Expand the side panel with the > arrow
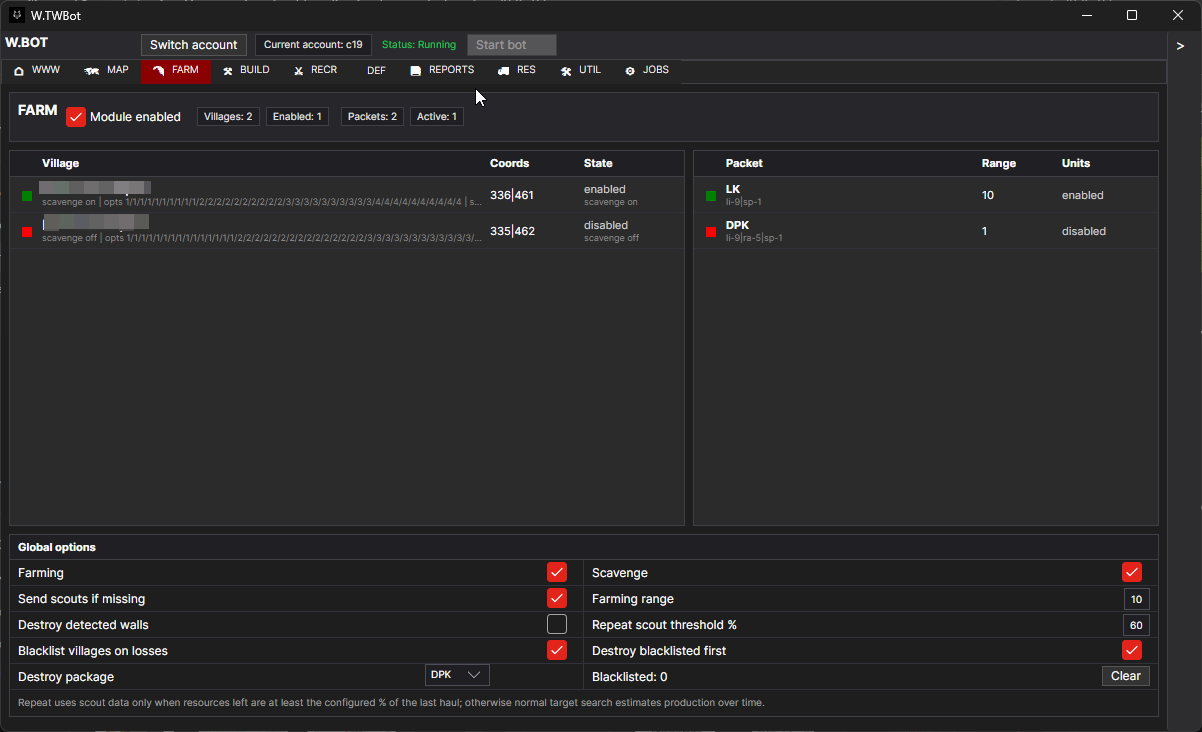The image size is (1202, 732). coord(1180,46)
